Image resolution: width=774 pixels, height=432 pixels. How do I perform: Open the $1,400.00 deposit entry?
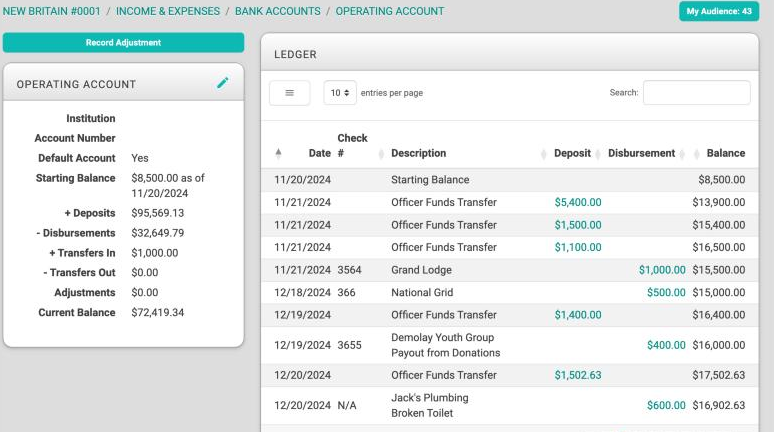(x=578, y=315)
